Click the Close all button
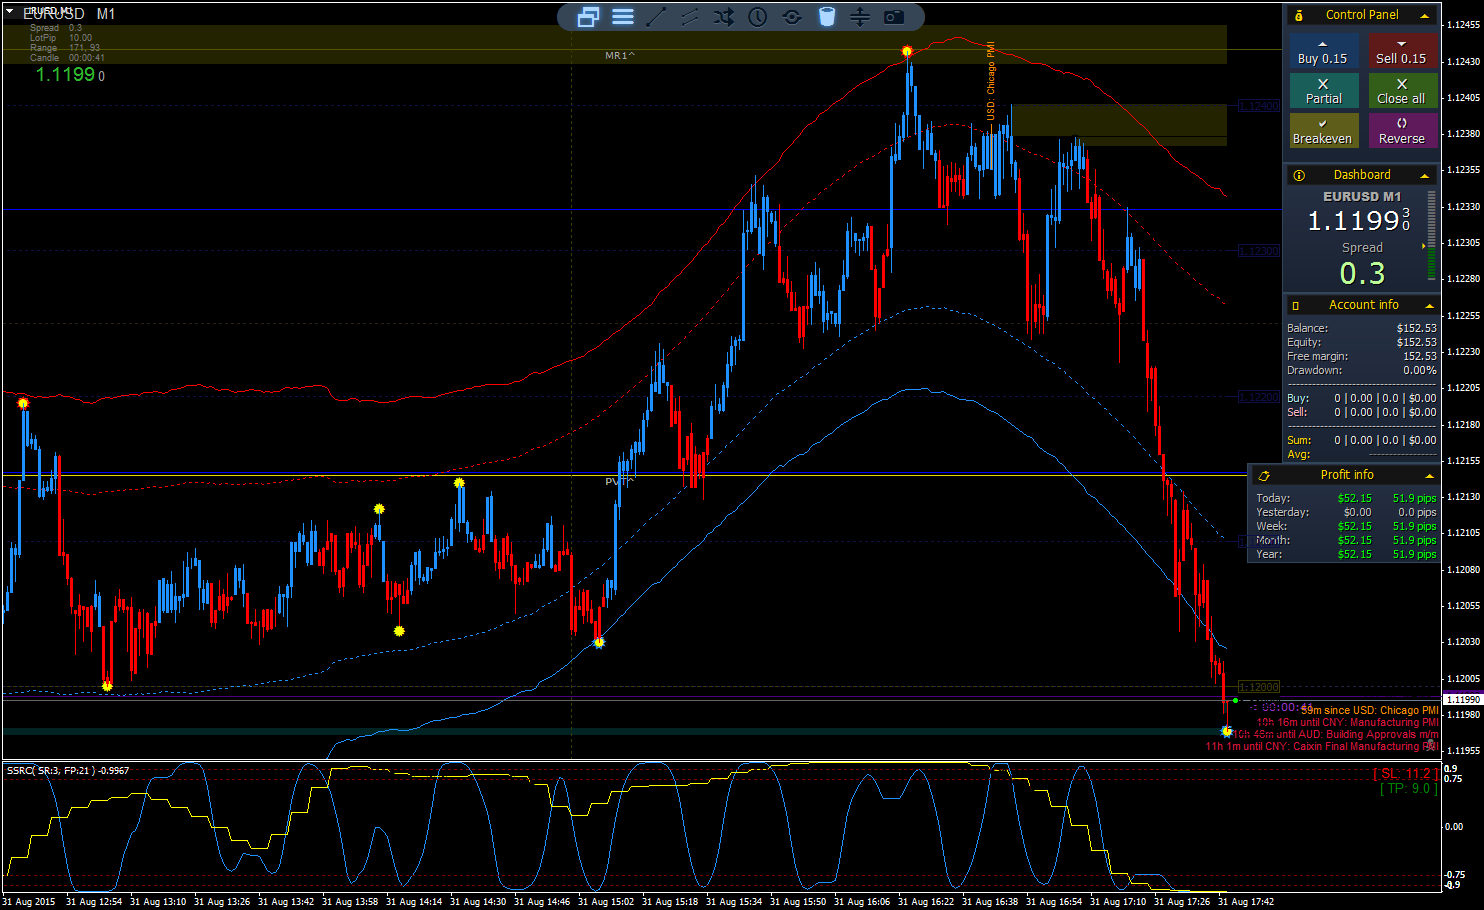The width and height of the screenshot is (1484, 910). tap(1402, 91)
